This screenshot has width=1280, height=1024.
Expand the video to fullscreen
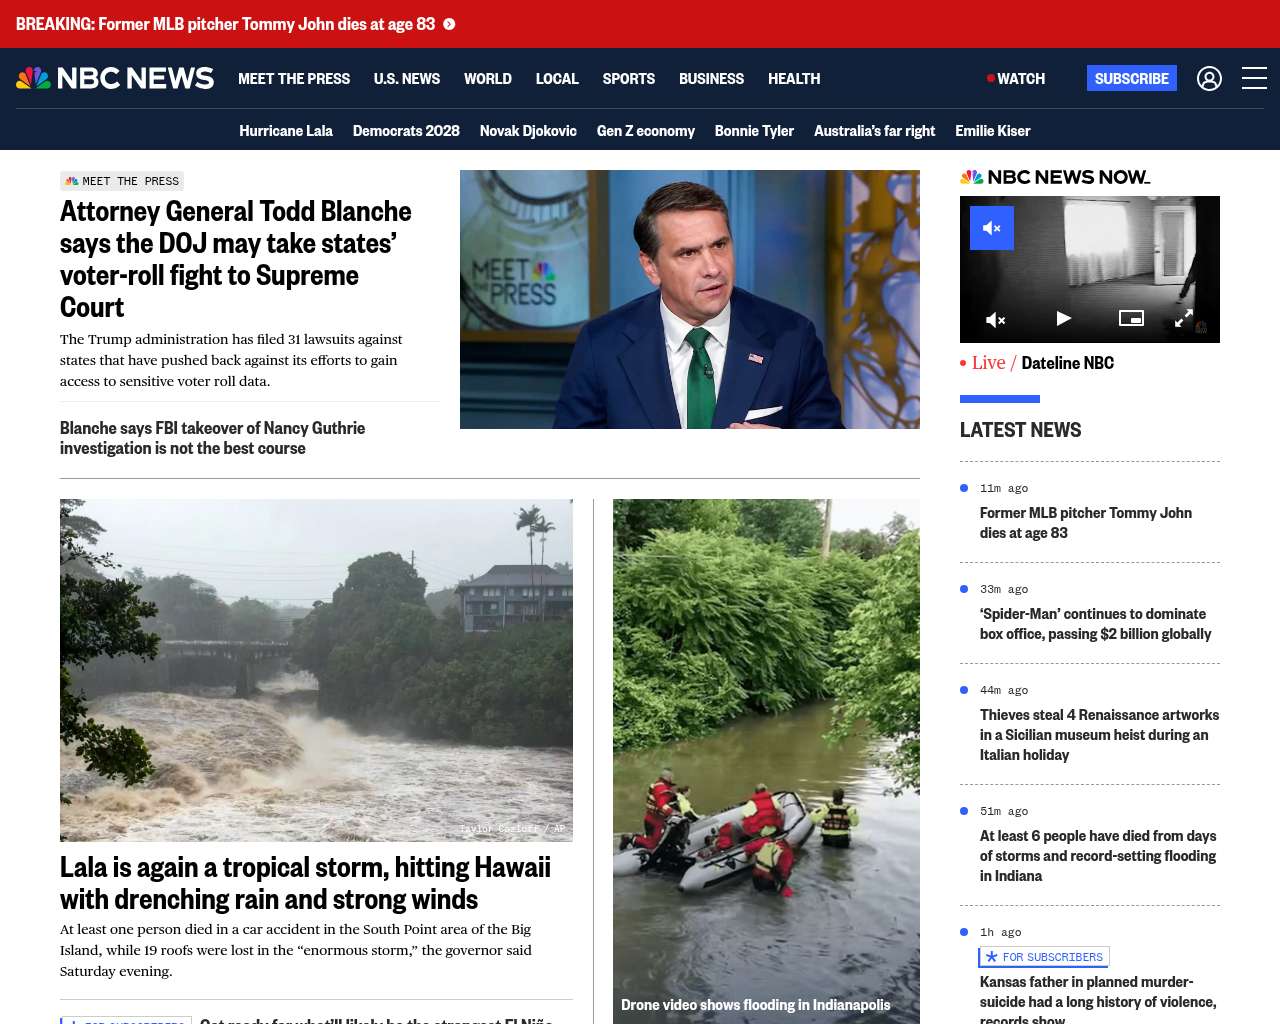point(1183,318)
